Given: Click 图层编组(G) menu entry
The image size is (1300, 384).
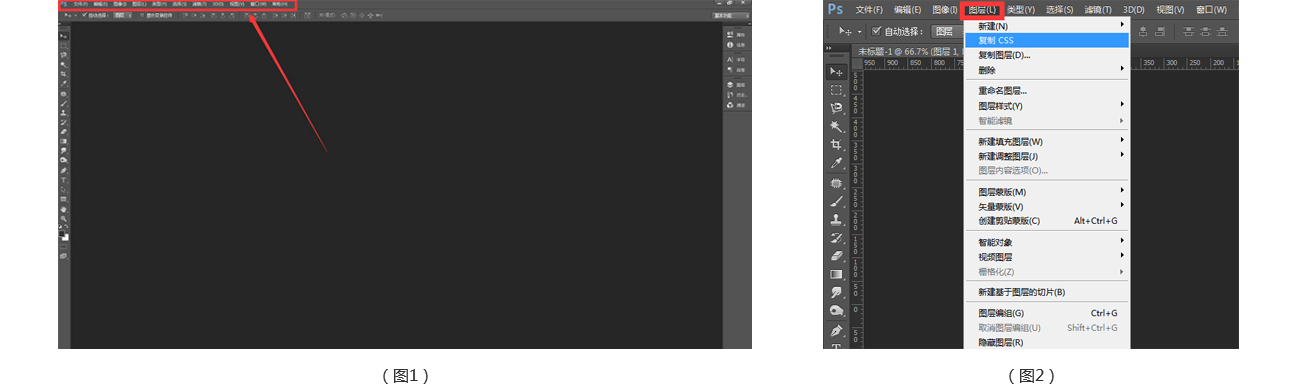Looking at the screenshot, I should click(x=1047, y=313).
